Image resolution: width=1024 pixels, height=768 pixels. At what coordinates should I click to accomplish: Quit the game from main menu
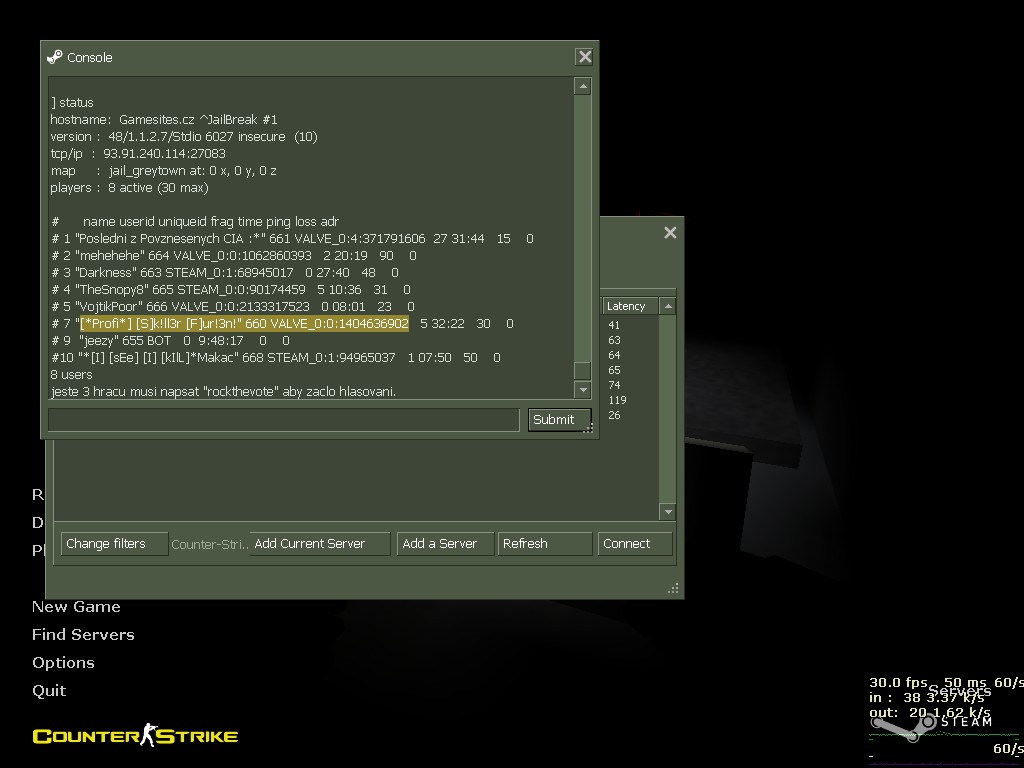[x=49, y=691]
